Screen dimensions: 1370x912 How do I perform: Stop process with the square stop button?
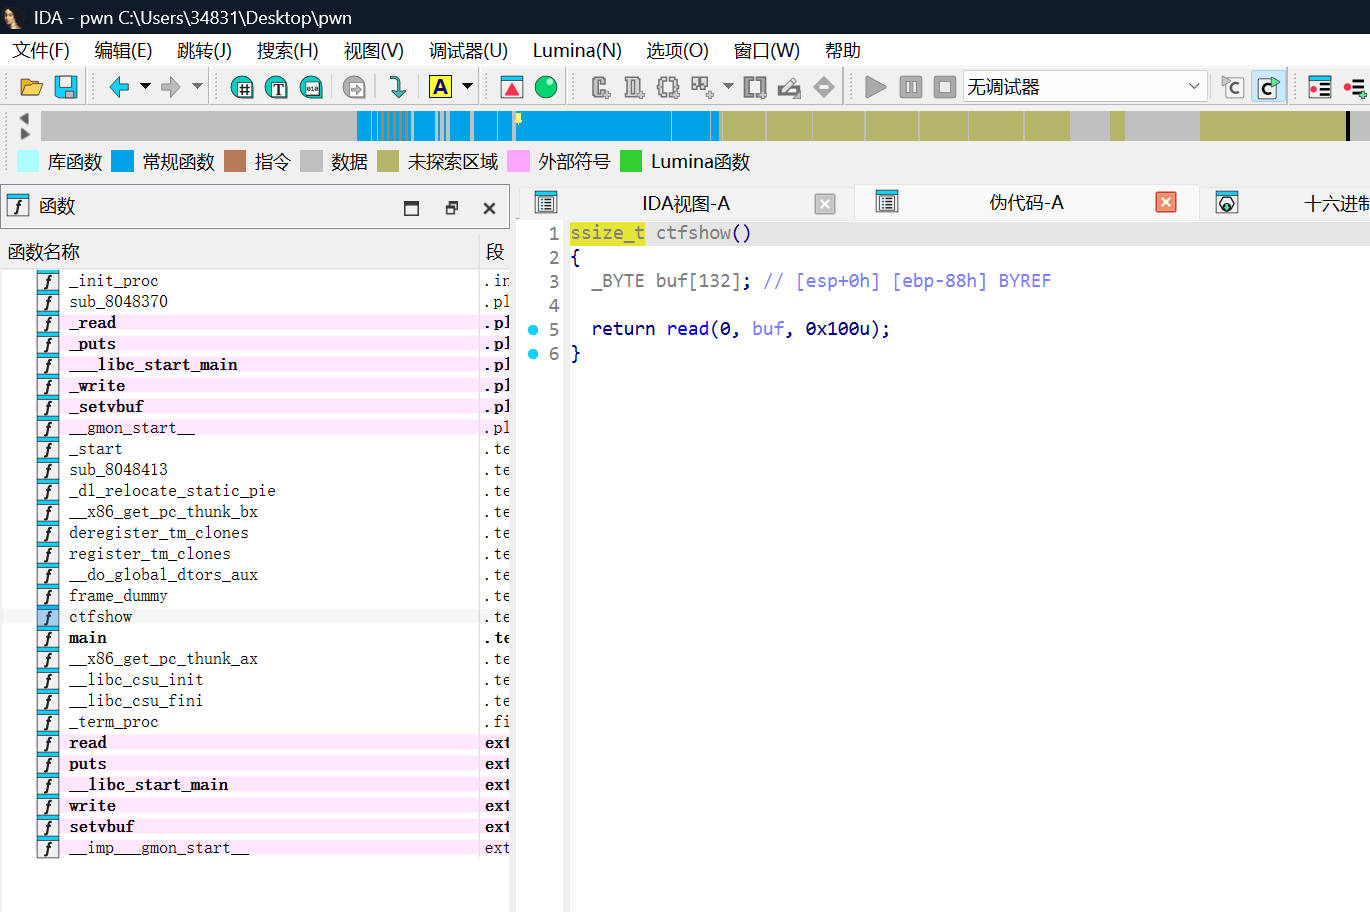[x=945, y=87]
